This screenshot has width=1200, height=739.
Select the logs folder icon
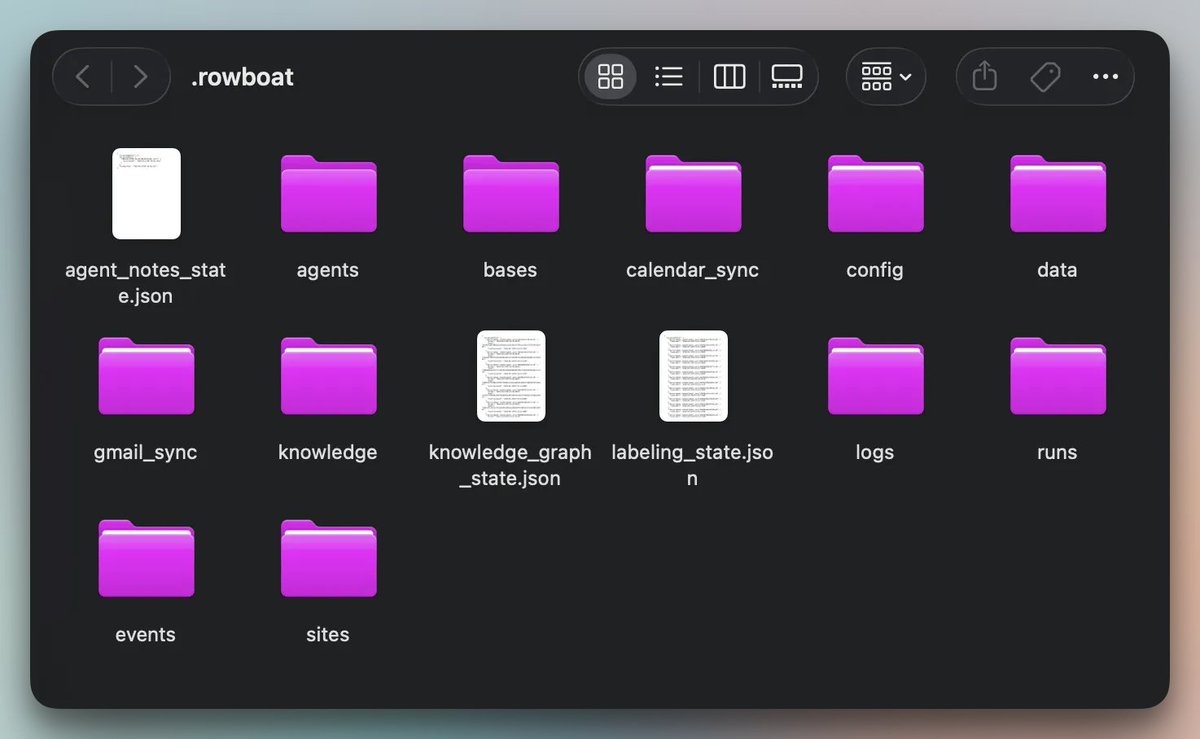[x=875, y=376]
